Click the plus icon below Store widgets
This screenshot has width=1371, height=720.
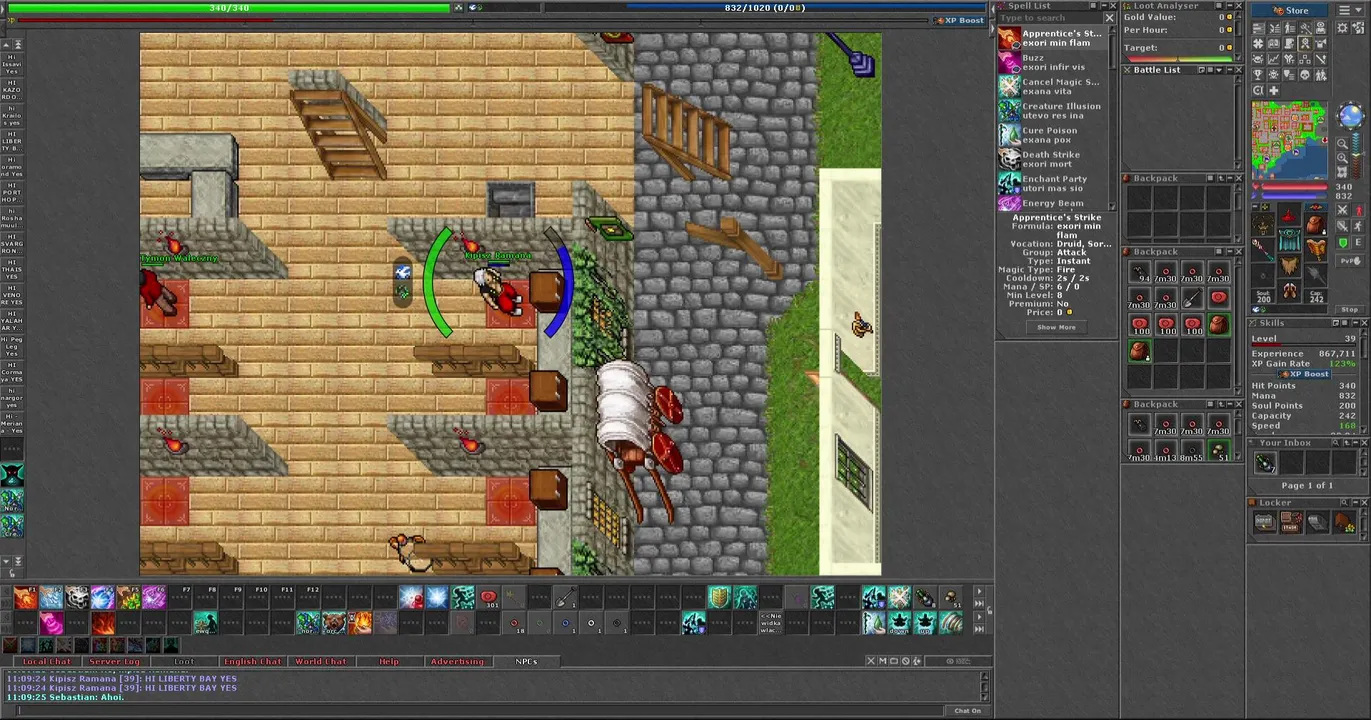pos(1273,90)
